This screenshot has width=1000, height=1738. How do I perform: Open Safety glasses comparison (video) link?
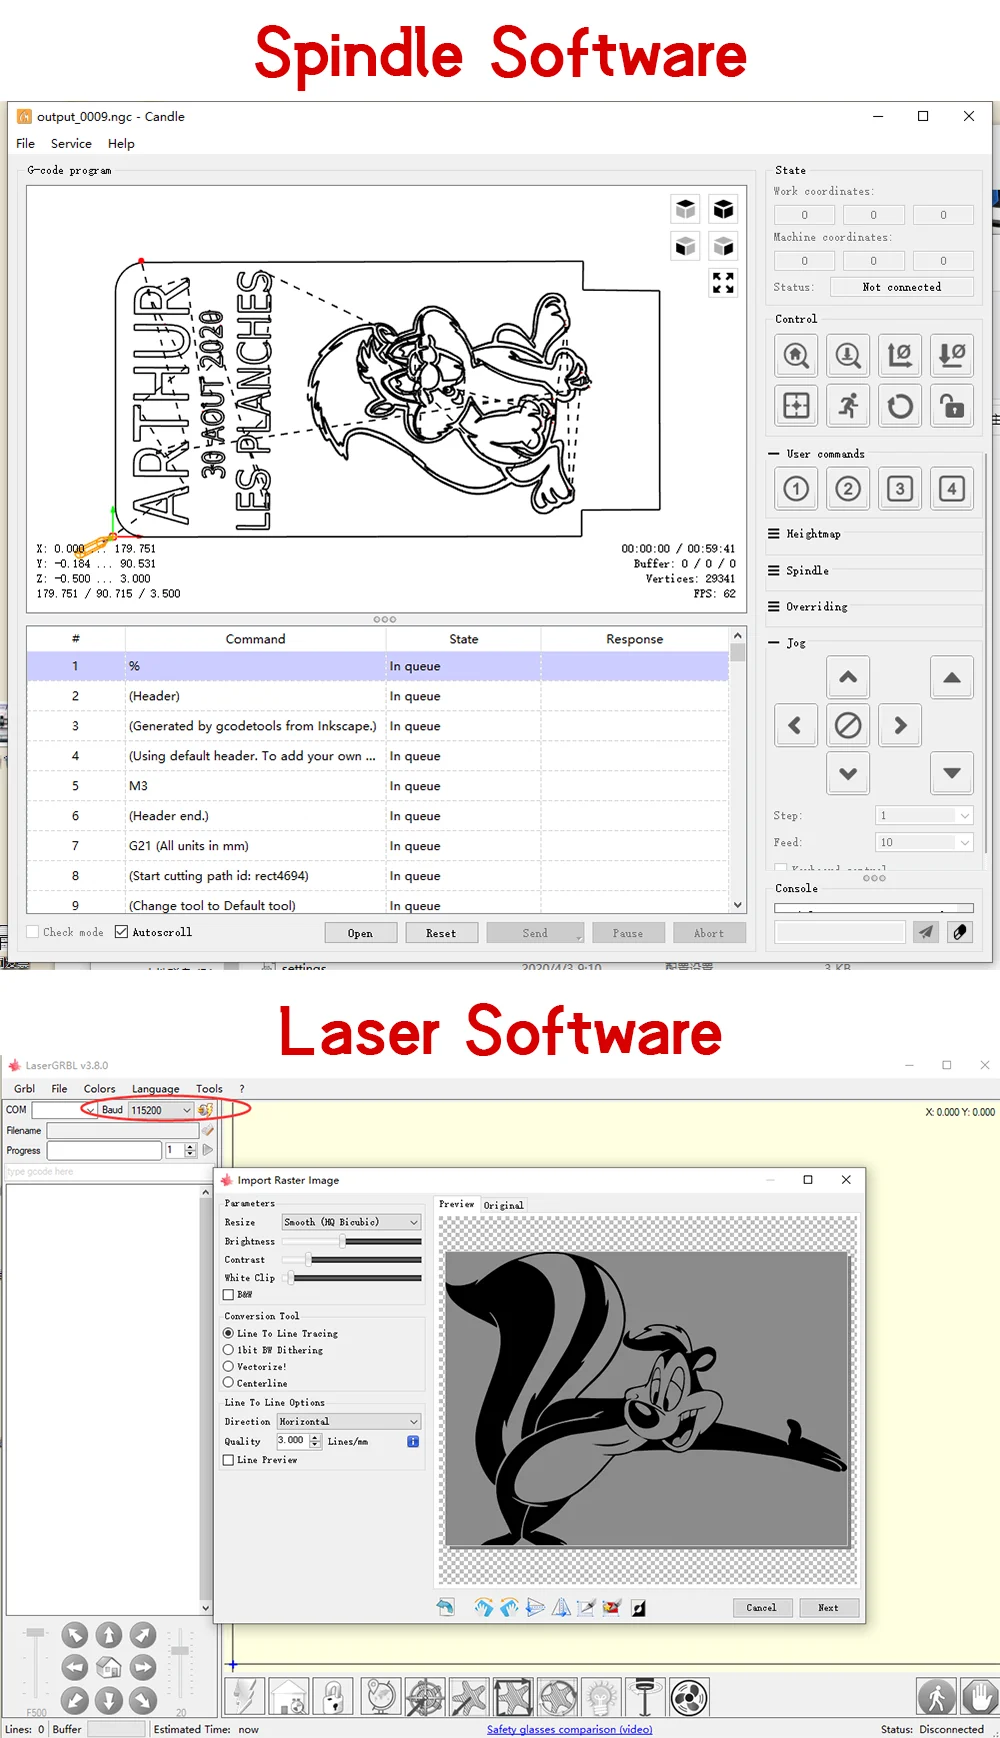tap(569, 1729)
